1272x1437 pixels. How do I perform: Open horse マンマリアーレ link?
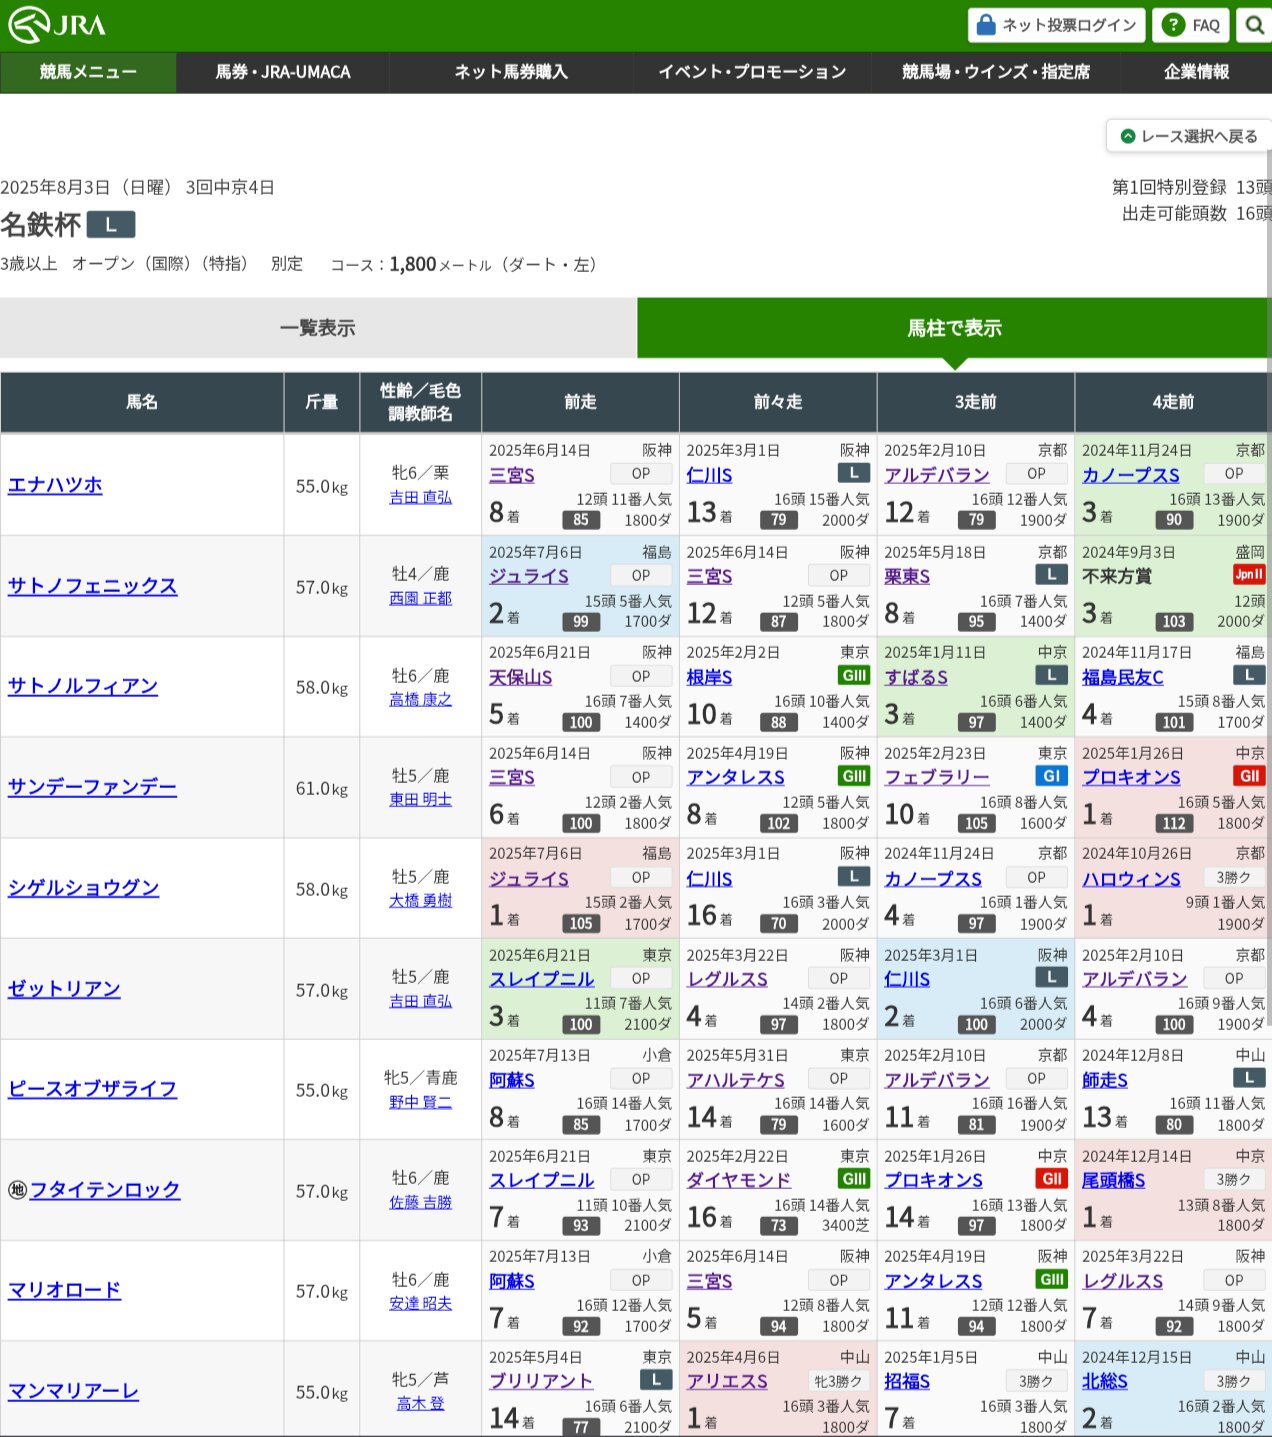pyautogui.click(x=73, y=1392)
